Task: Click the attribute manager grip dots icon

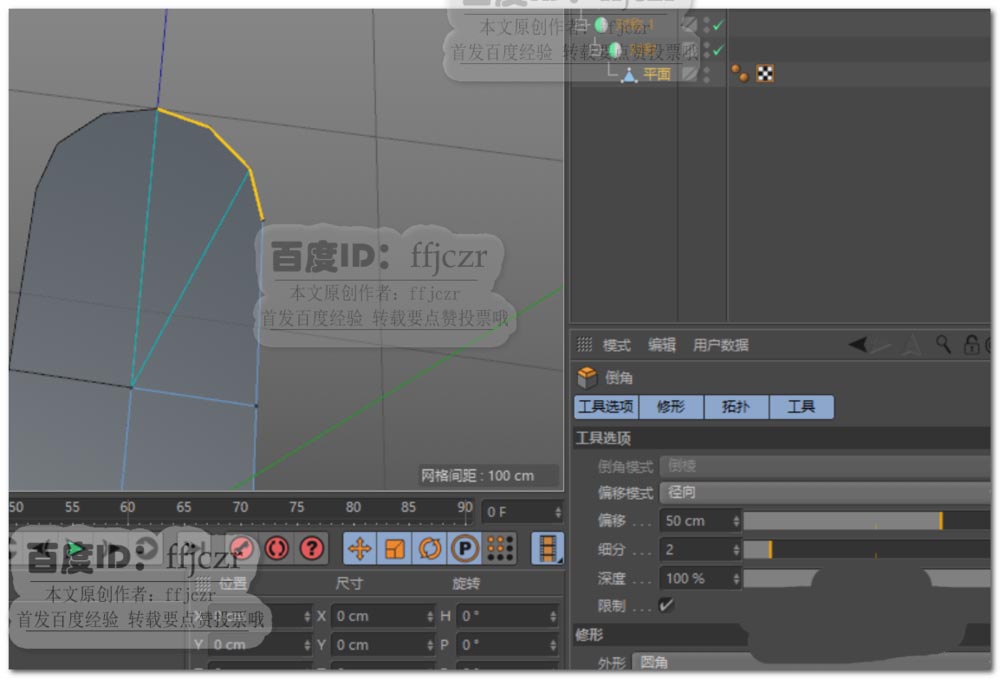Action: point(584,345)
